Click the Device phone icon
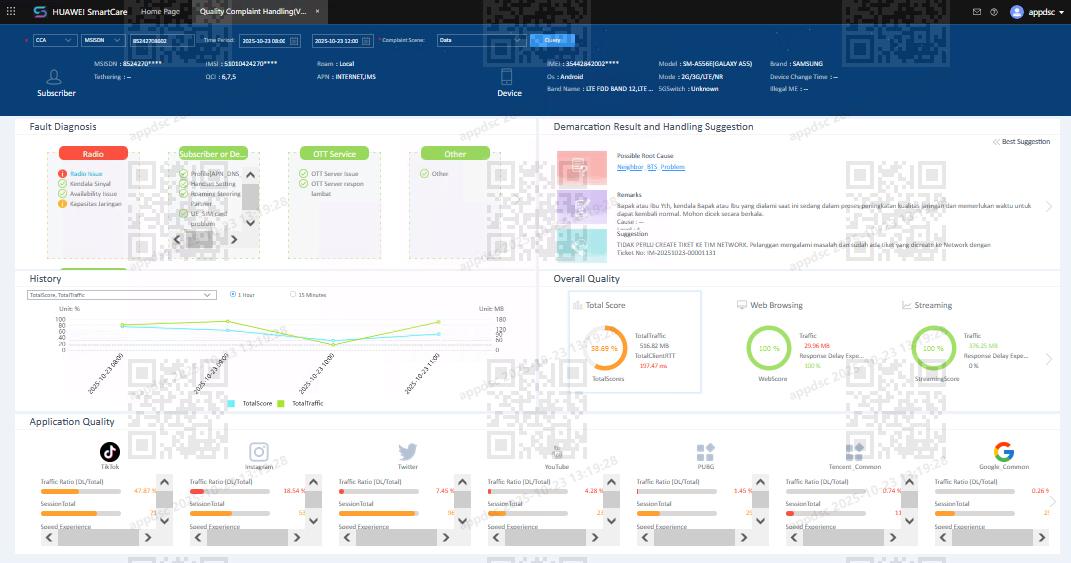Image resolution: width=1071 pixels, height=563 pixels. point(506,76)
